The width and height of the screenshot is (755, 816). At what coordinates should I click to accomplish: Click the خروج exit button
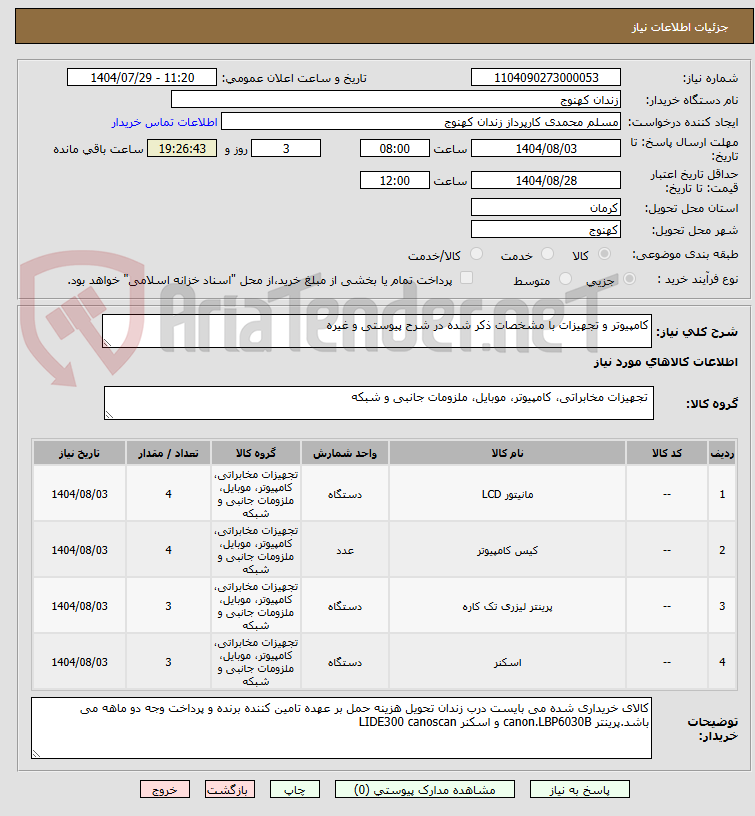(x=164, y=789)
